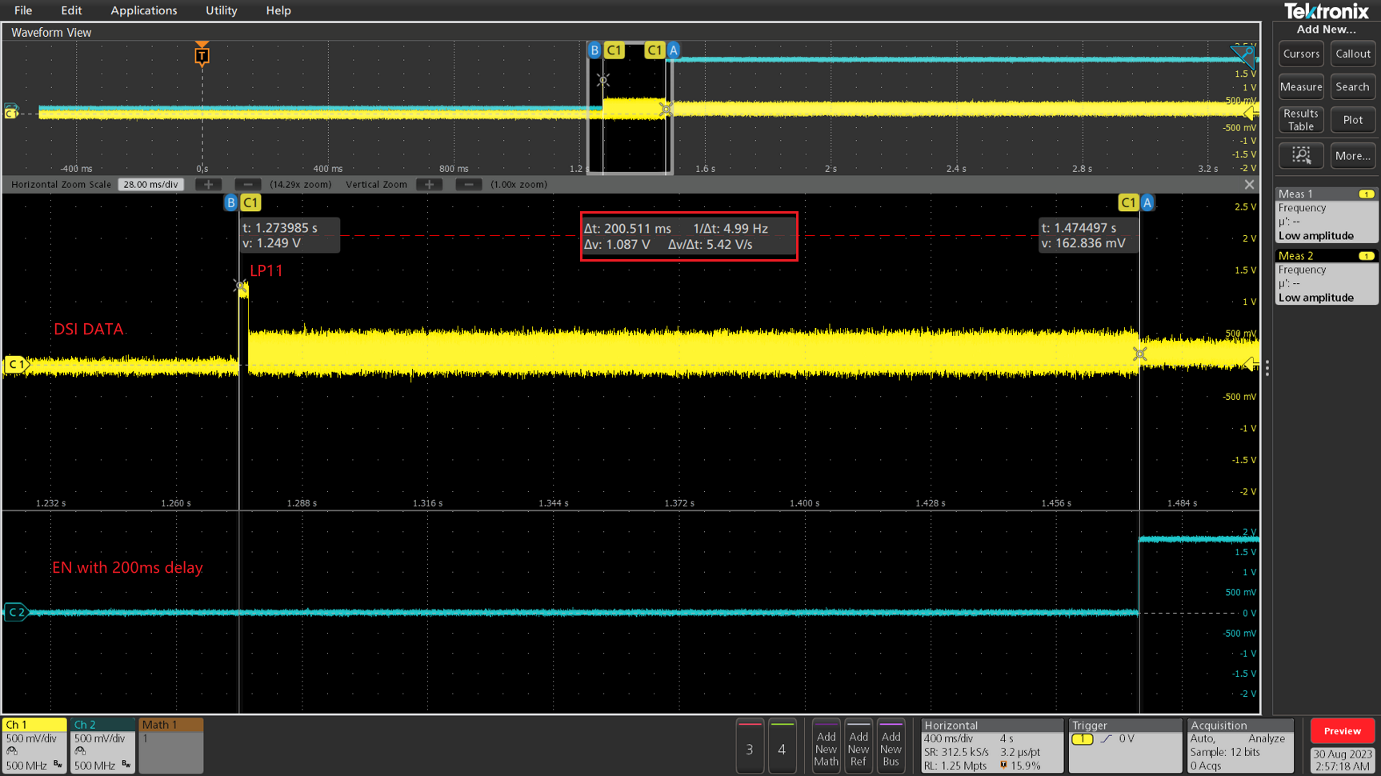This screenshot has width=1381, height=776.
Task: Click the date and time badge
Action: tap(1342, 759)
